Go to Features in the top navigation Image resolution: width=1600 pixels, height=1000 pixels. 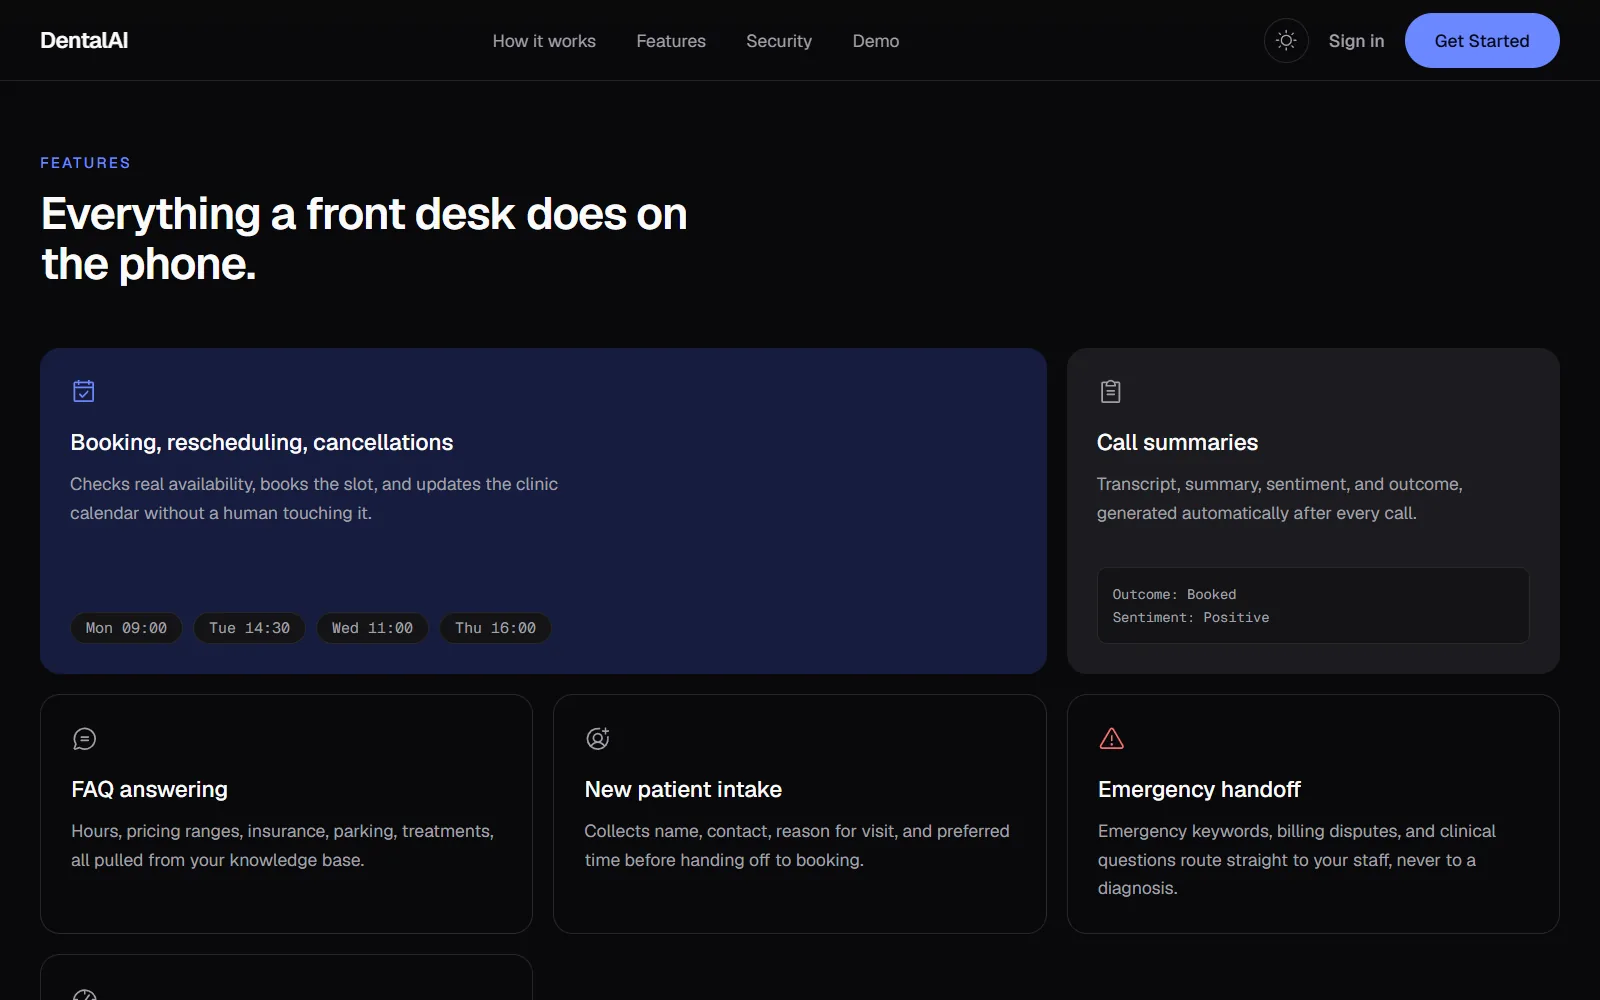pyautogui.click(x=671, y=41)
